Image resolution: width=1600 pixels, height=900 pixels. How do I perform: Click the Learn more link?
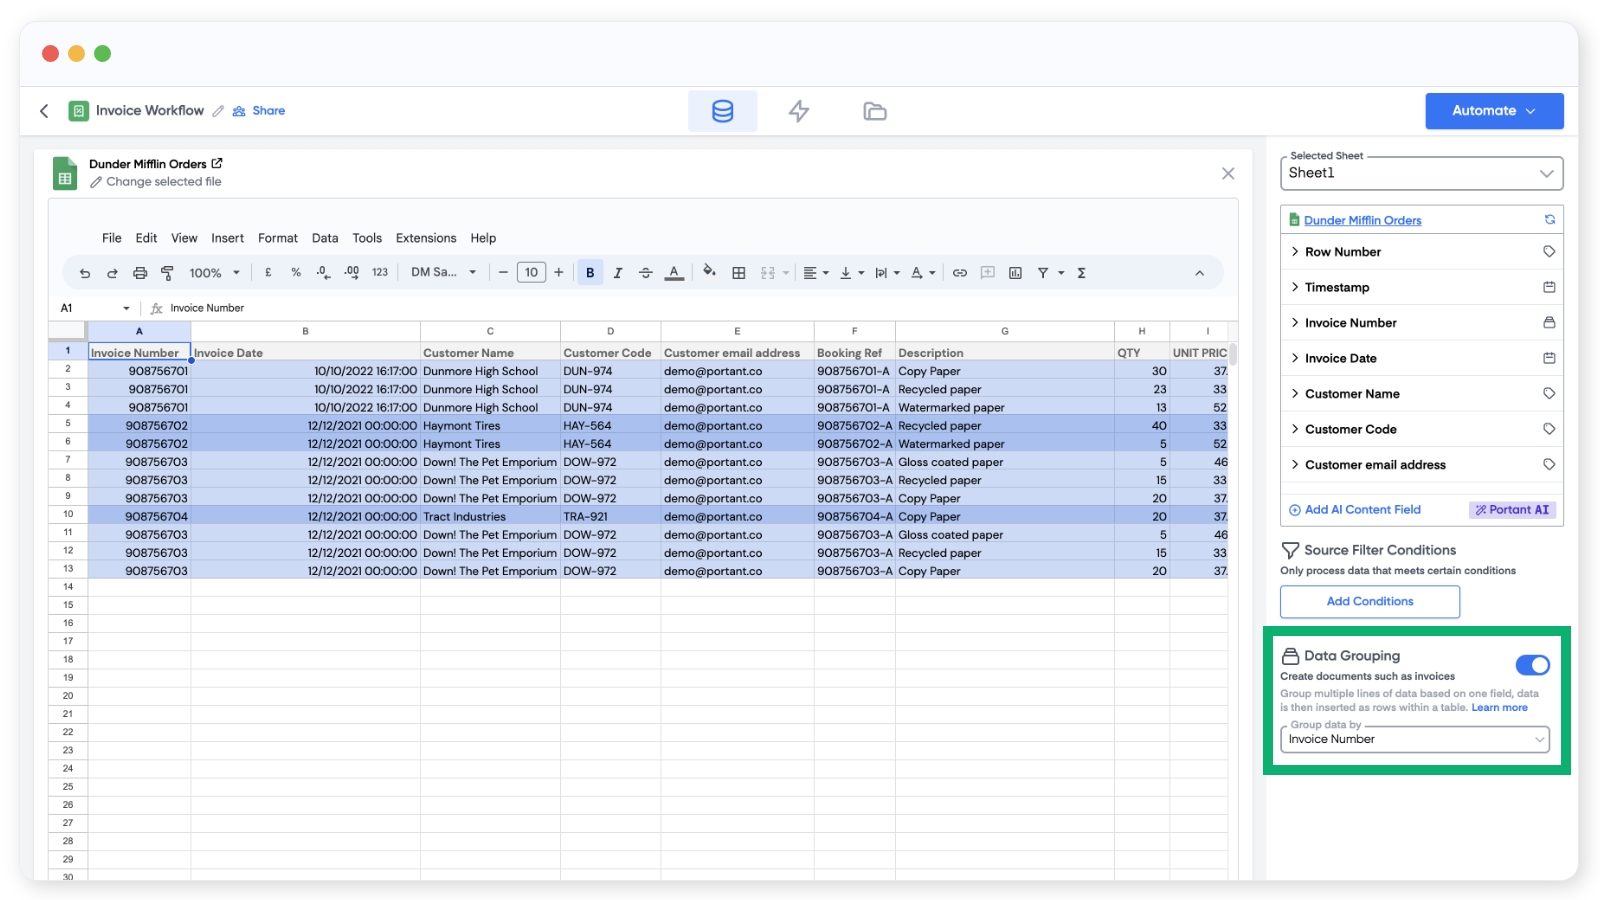(x=1499, y=708)
